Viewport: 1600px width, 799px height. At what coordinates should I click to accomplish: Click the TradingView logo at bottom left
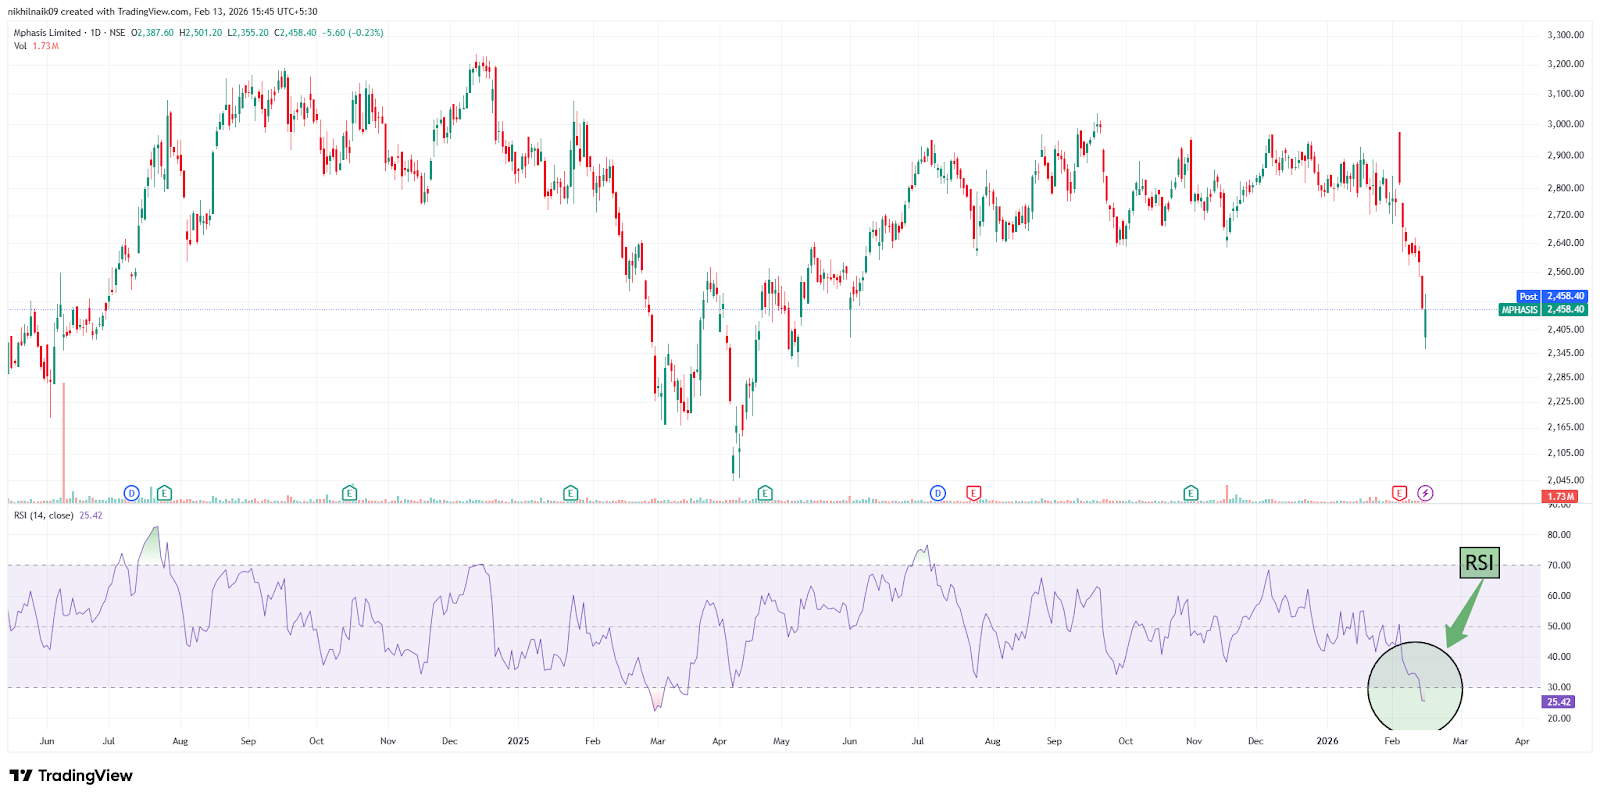click(71, 776)
